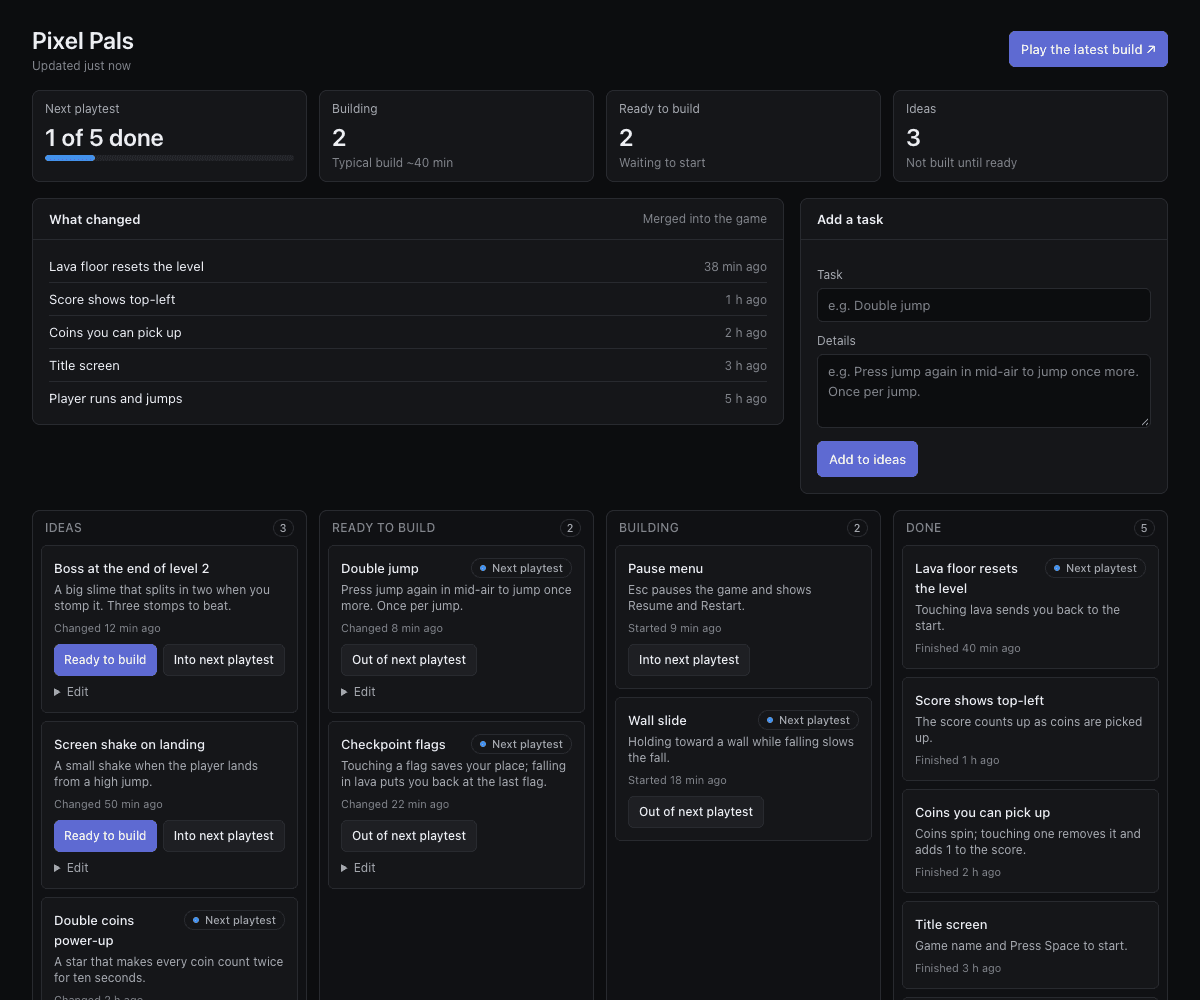
Task: Click Next playtest badge on Lava floor card
Action: [x=1095, y=568]
